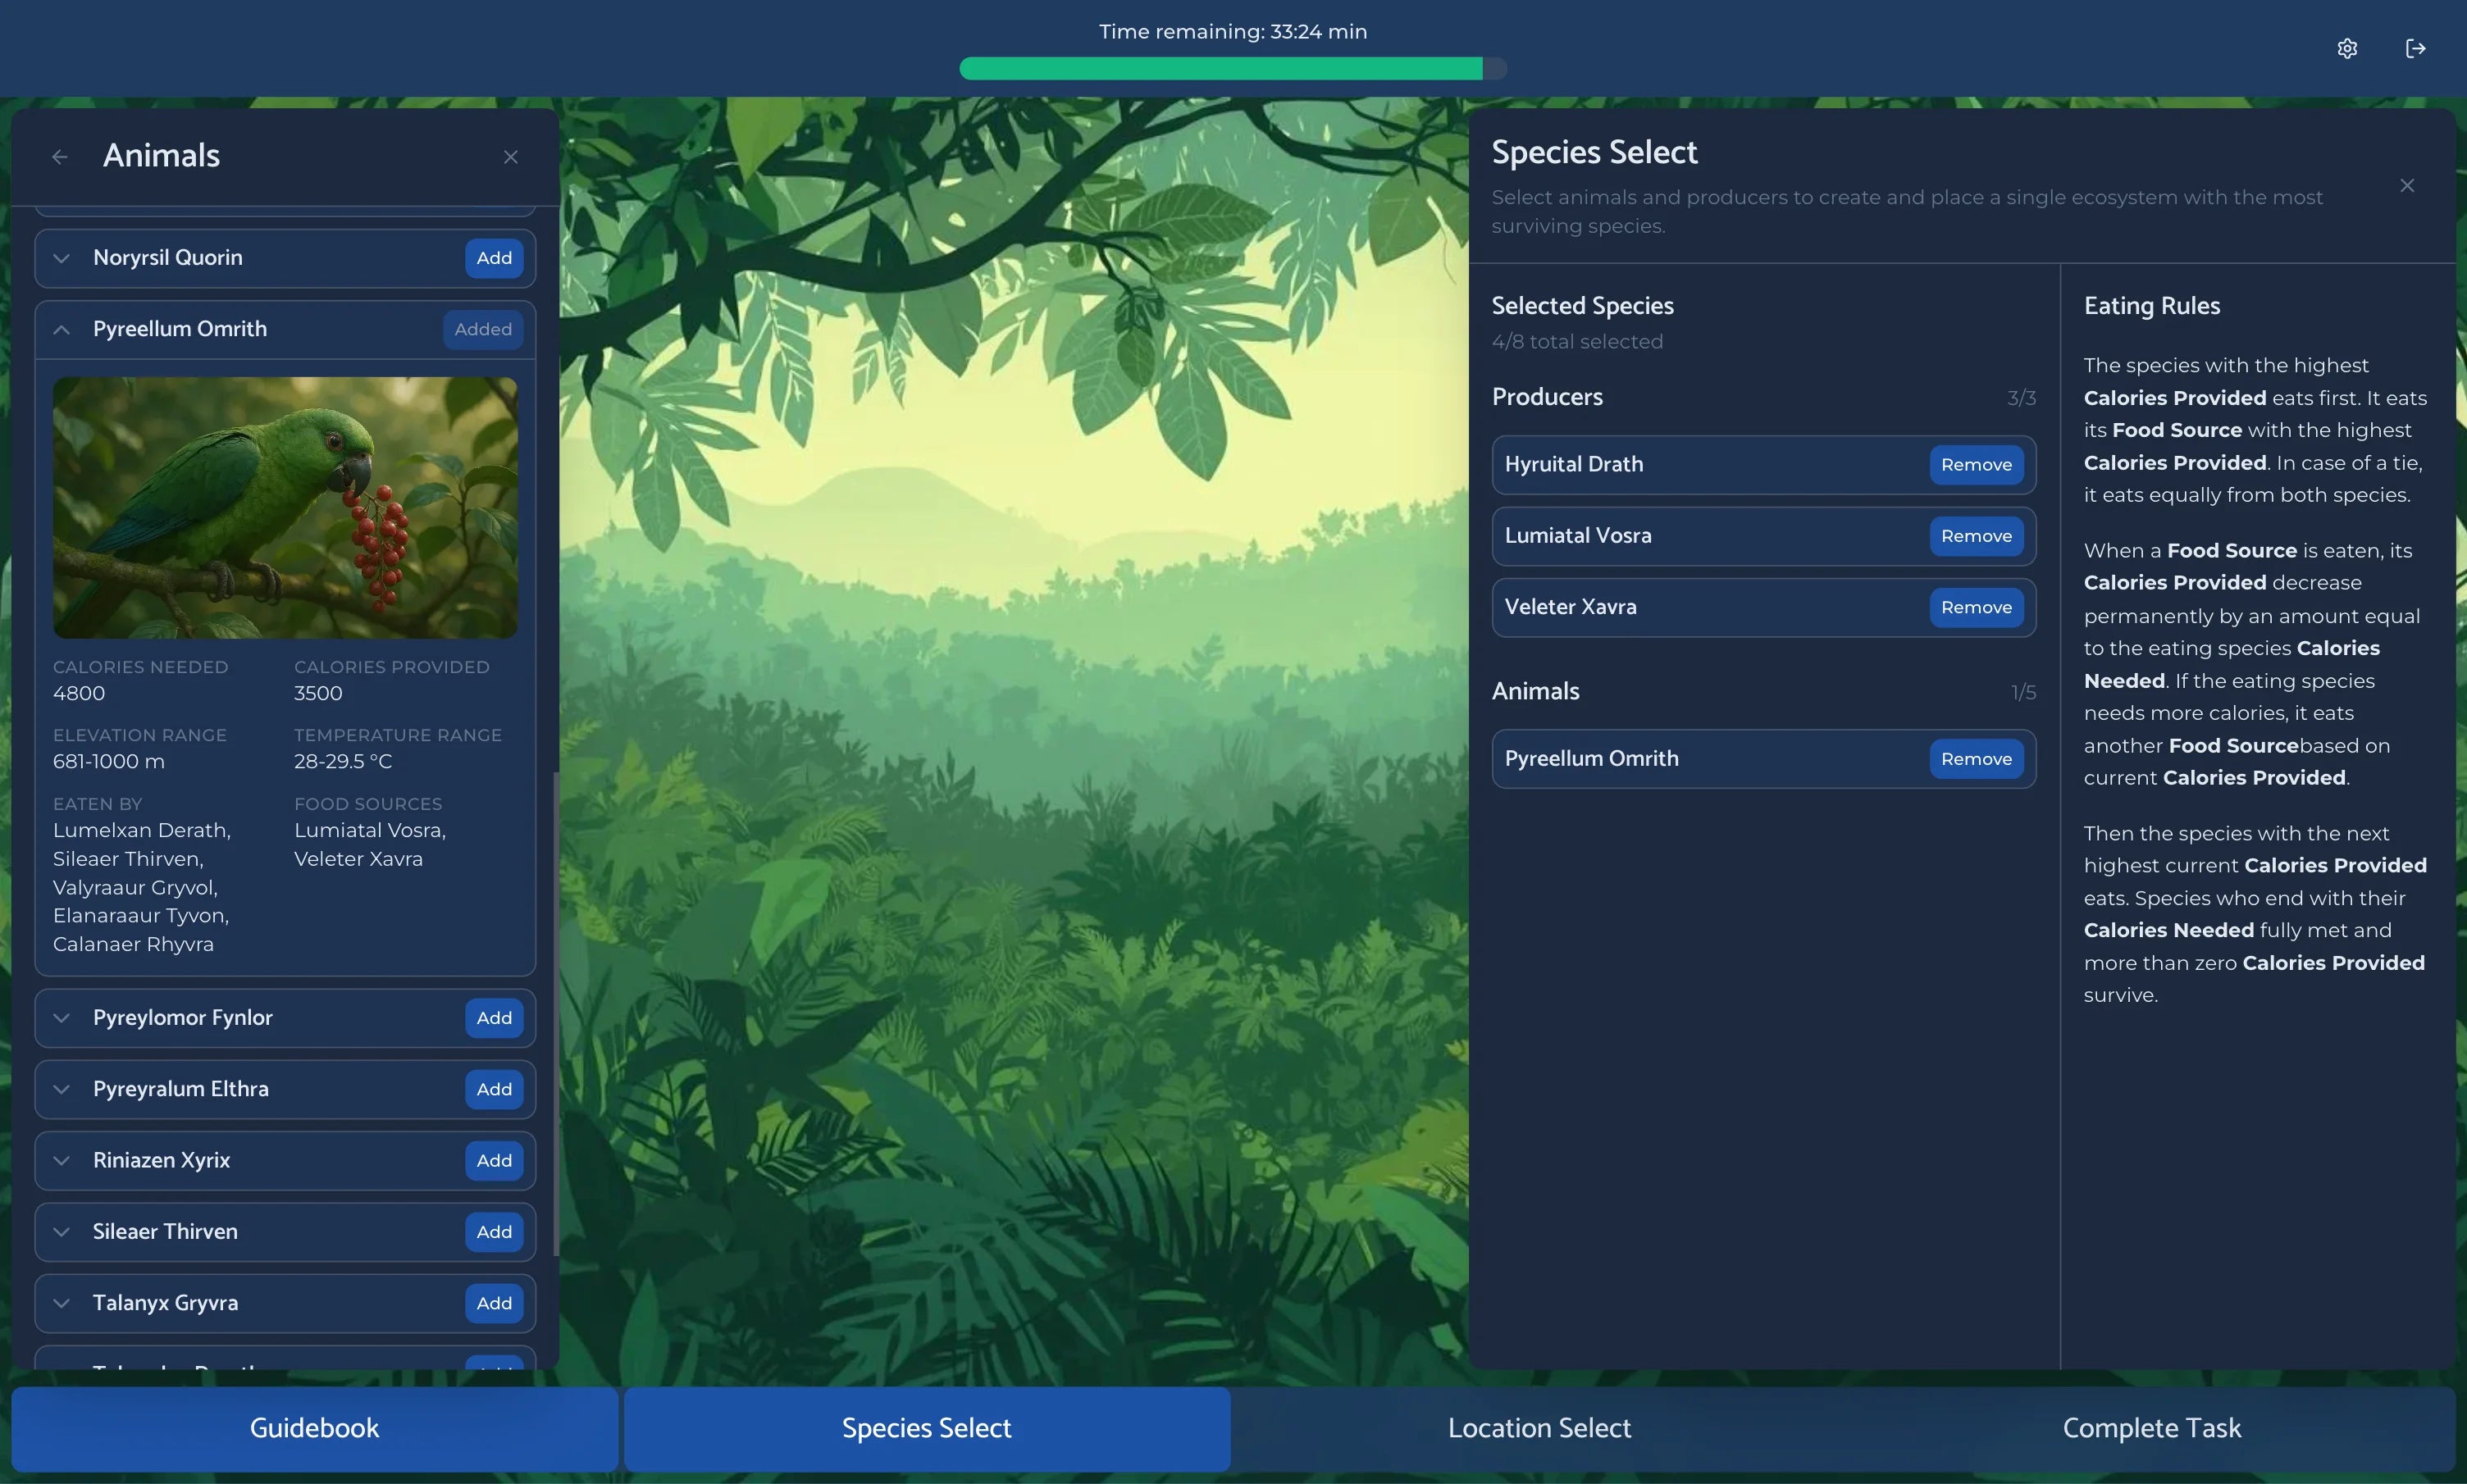Screen dimensions: 2467x1484
Task: Click the back arrow in Animals panel
Action: click(60, 157)
